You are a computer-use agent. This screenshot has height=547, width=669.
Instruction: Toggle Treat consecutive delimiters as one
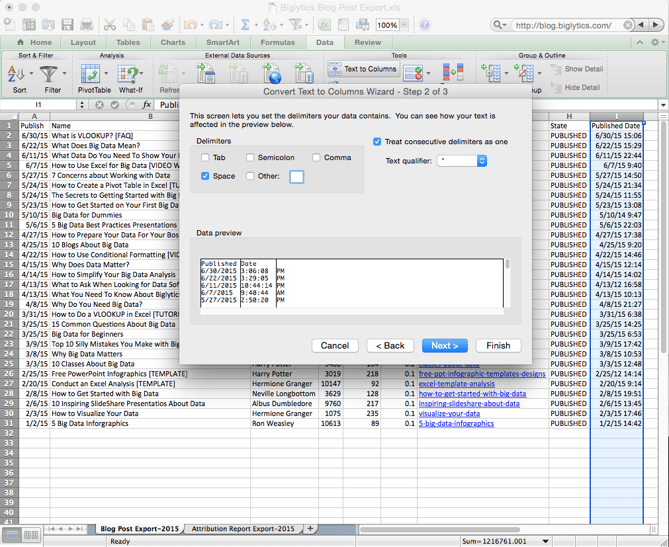tap(377, 142)
